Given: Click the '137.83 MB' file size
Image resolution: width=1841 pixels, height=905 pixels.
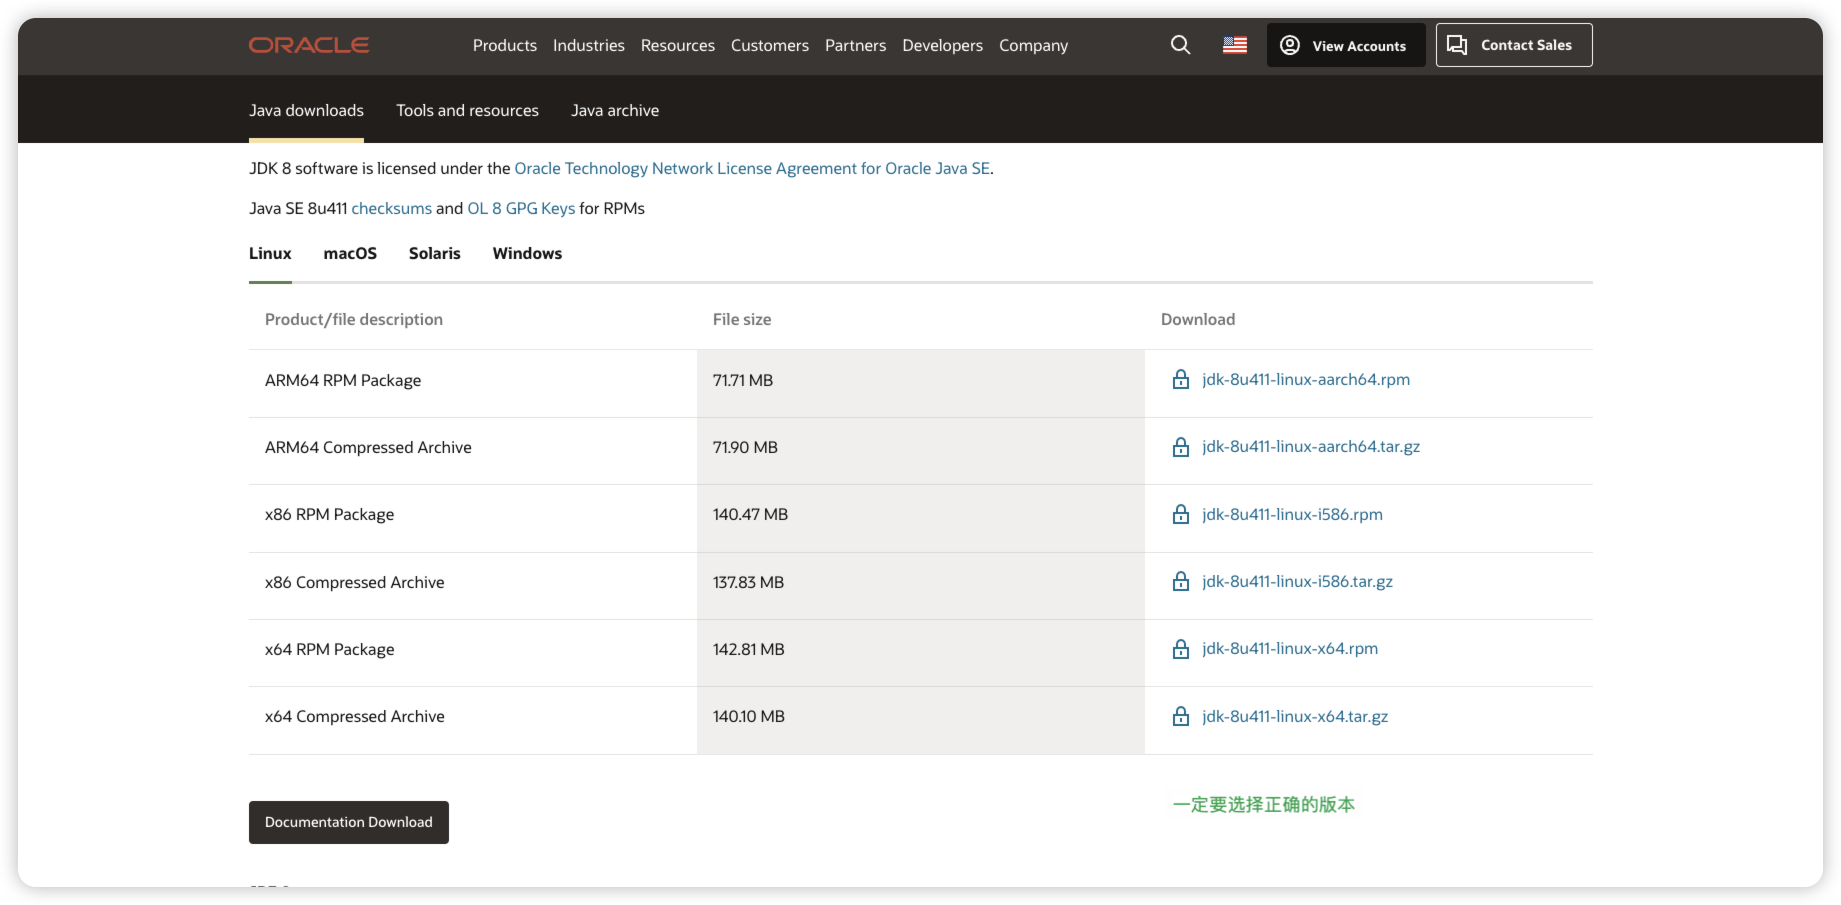Looking at the screenshot, I should pos(749,582).
